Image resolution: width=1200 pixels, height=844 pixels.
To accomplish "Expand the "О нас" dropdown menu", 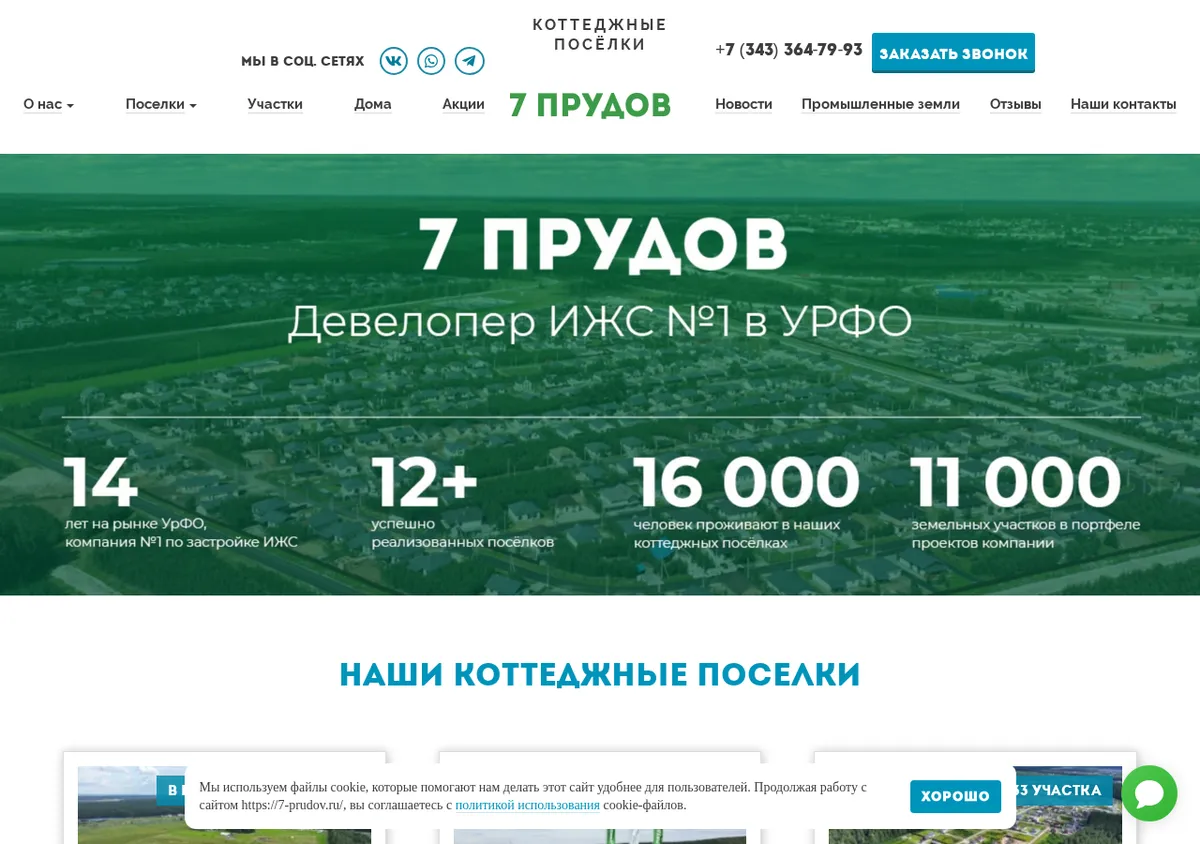I will pos(49,104).
